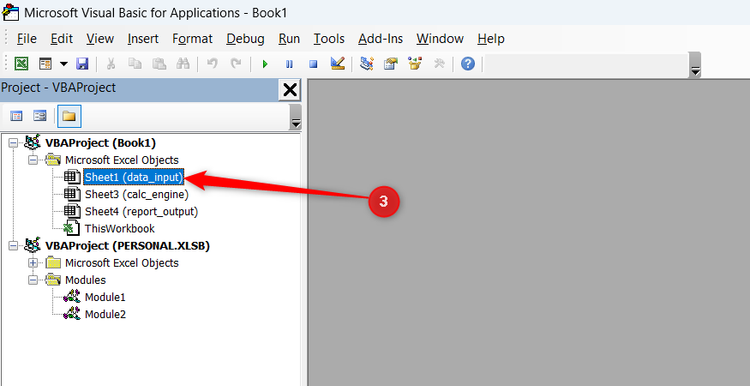Screen dimensions: 750x386
Task: Open the Run menu
Action: coord(289,39)
